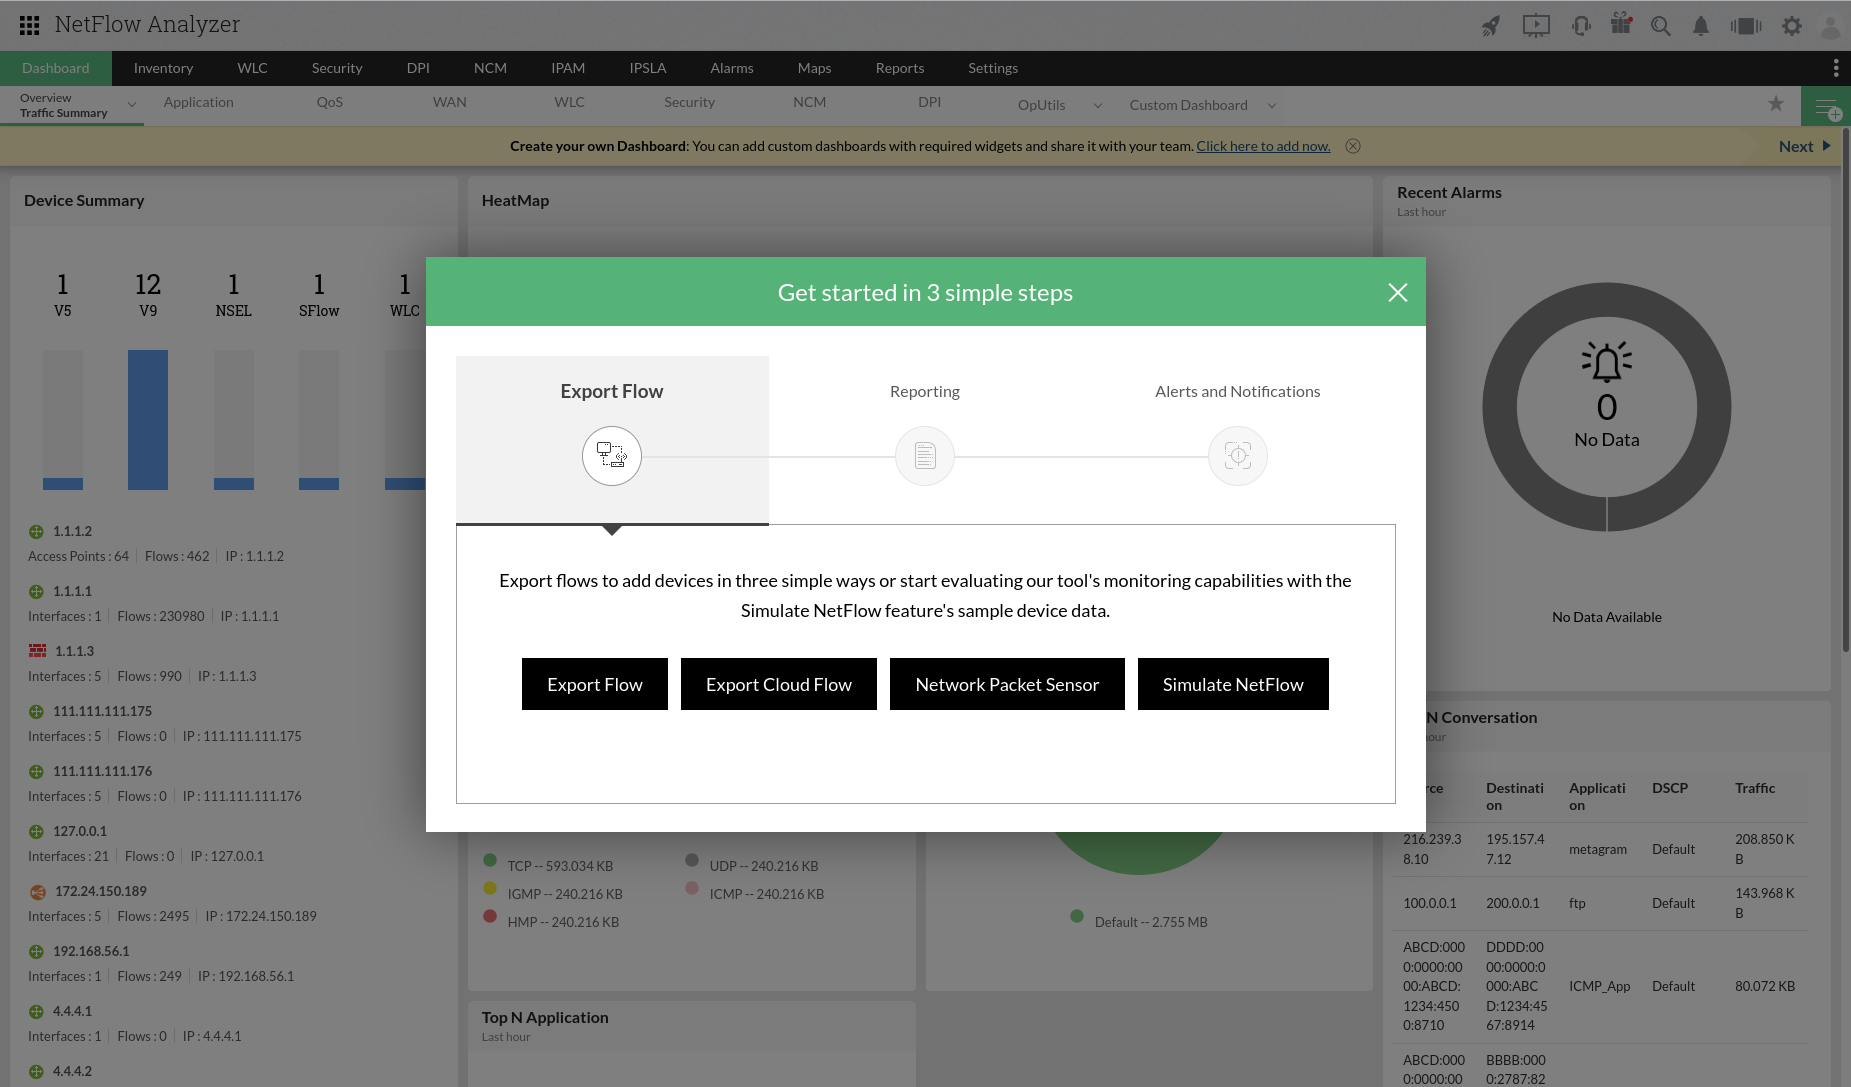
Task: Click the Alerts and Notifications step icon
Action: tap(1238, 456)
